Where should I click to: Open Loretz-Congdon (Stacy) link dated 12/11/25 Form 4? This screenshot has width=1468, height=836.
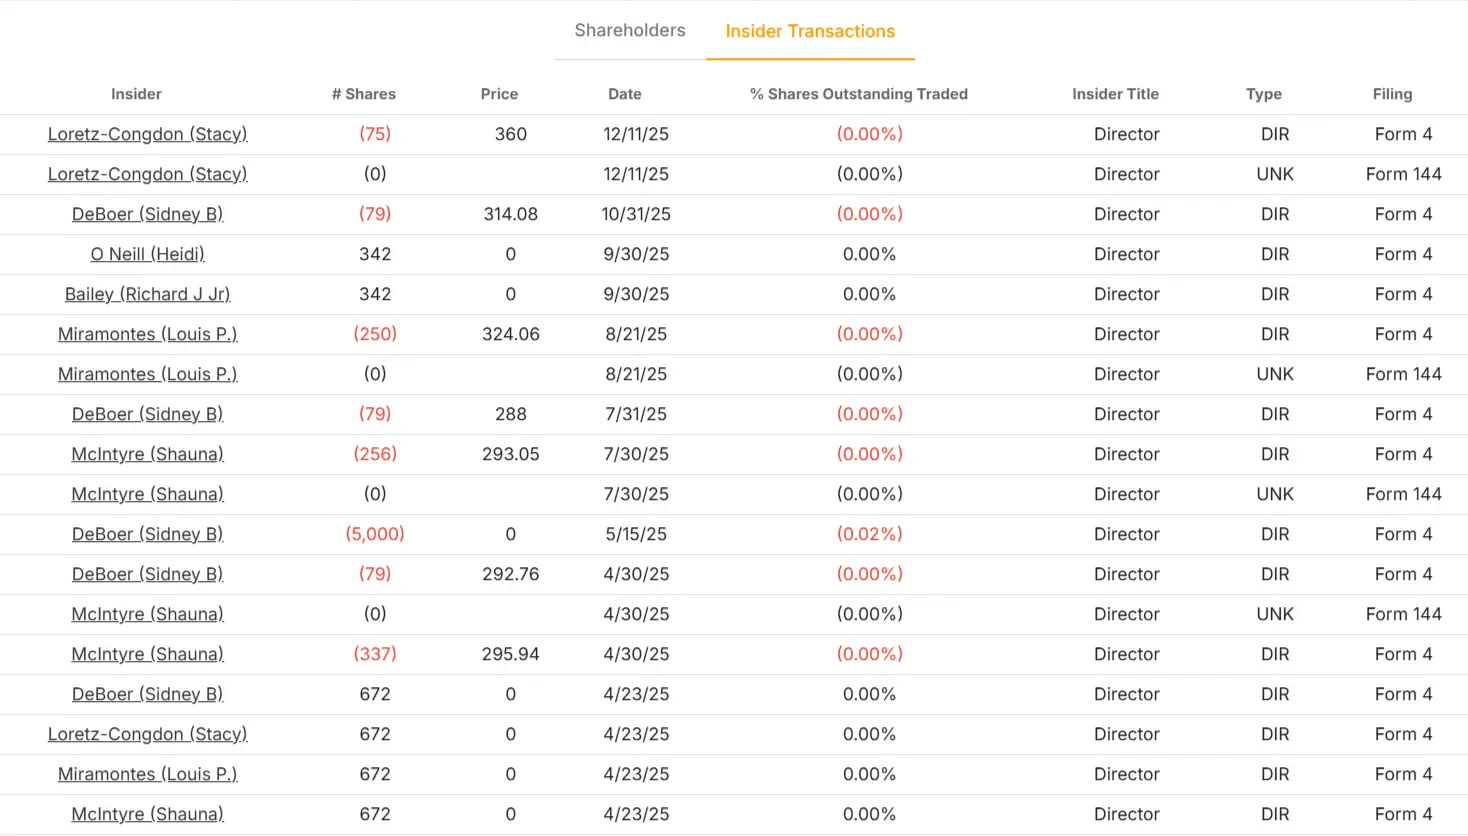tap(147, 134)
